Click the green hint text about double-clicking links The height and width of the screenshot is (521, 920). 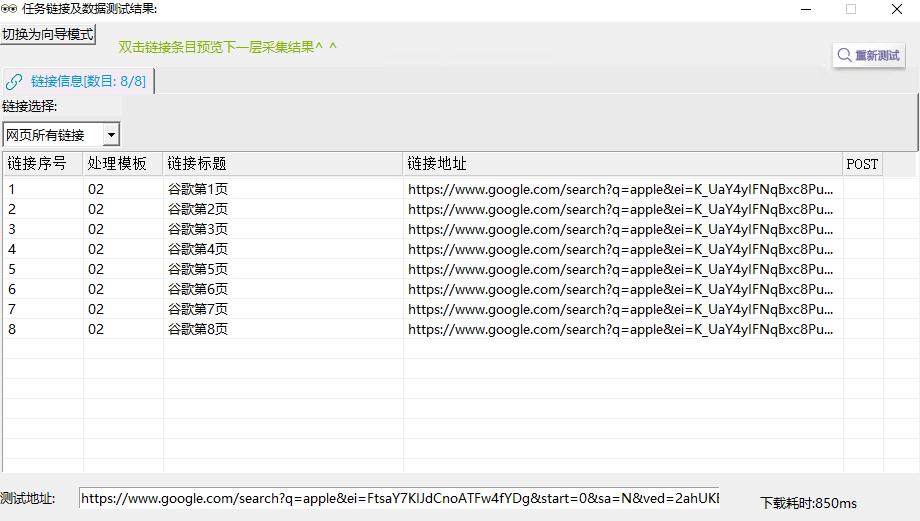[228, 47]
